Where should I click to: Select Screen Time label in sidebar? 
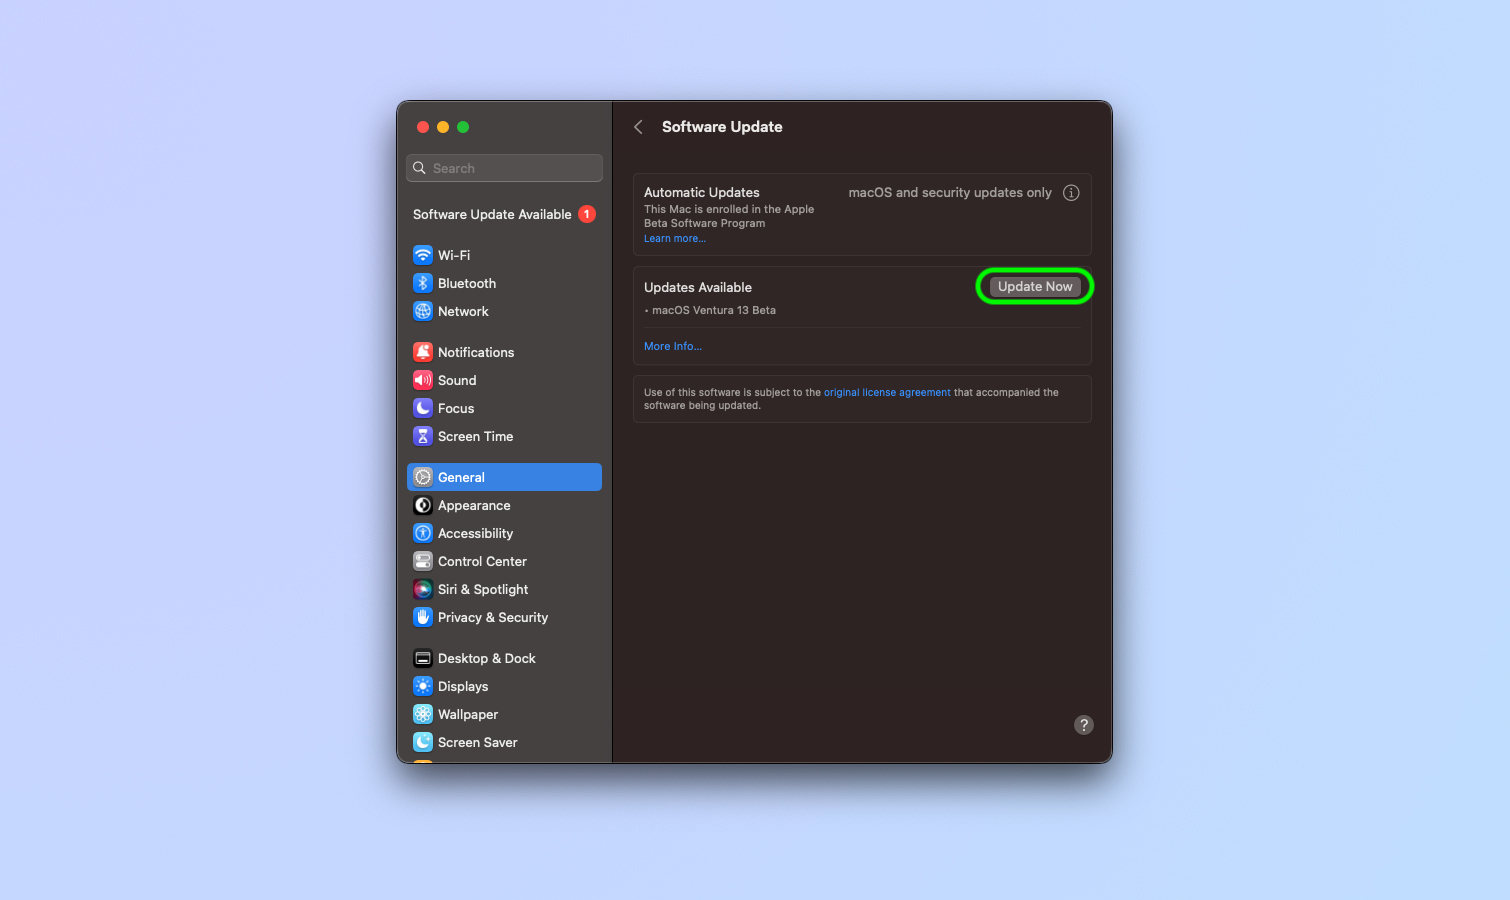pyautogui.click(x=475, y=436)
